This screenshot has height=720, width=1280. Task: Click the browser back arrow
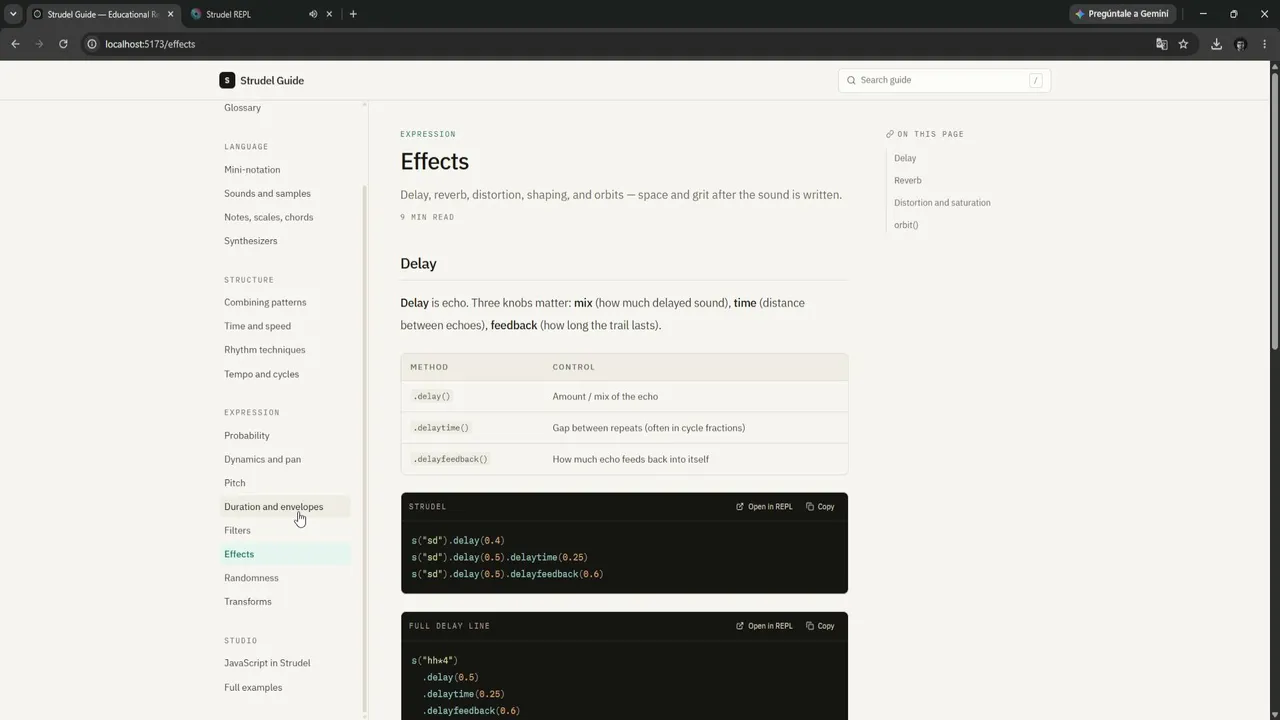pyautogui.click(x=15, y=44)
